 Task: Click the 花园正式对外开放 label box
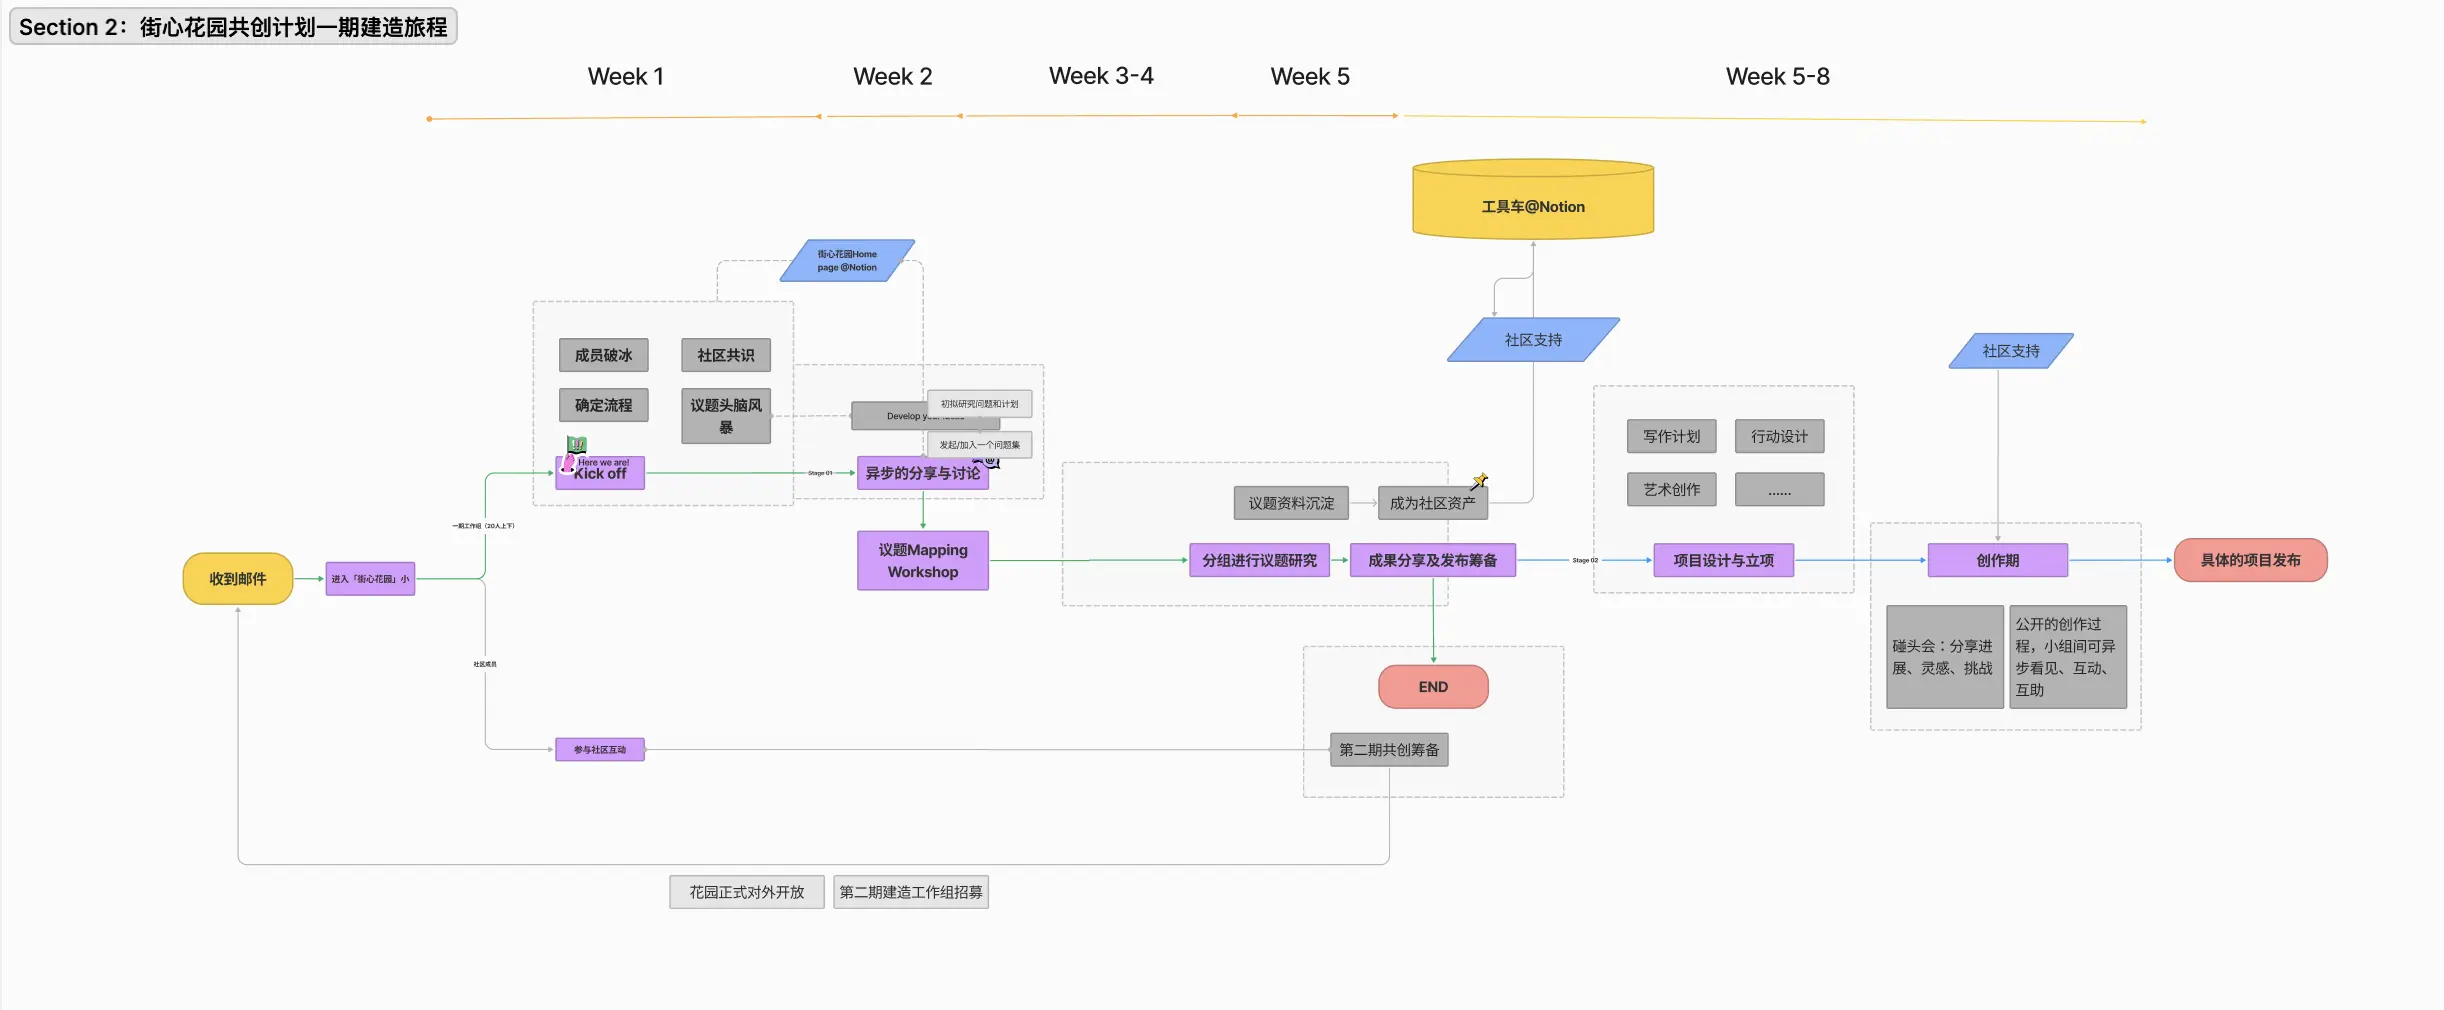tap(746, 892)
